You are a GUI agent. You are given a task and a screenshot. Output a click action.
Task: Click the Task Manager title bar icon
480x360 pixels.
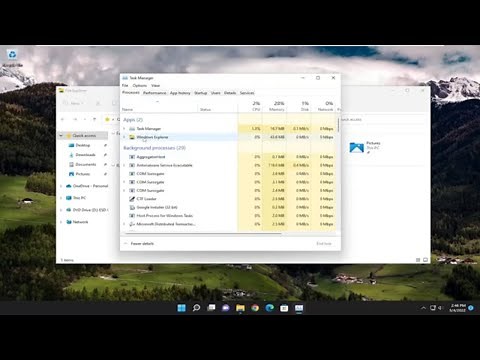coord(125,78)
